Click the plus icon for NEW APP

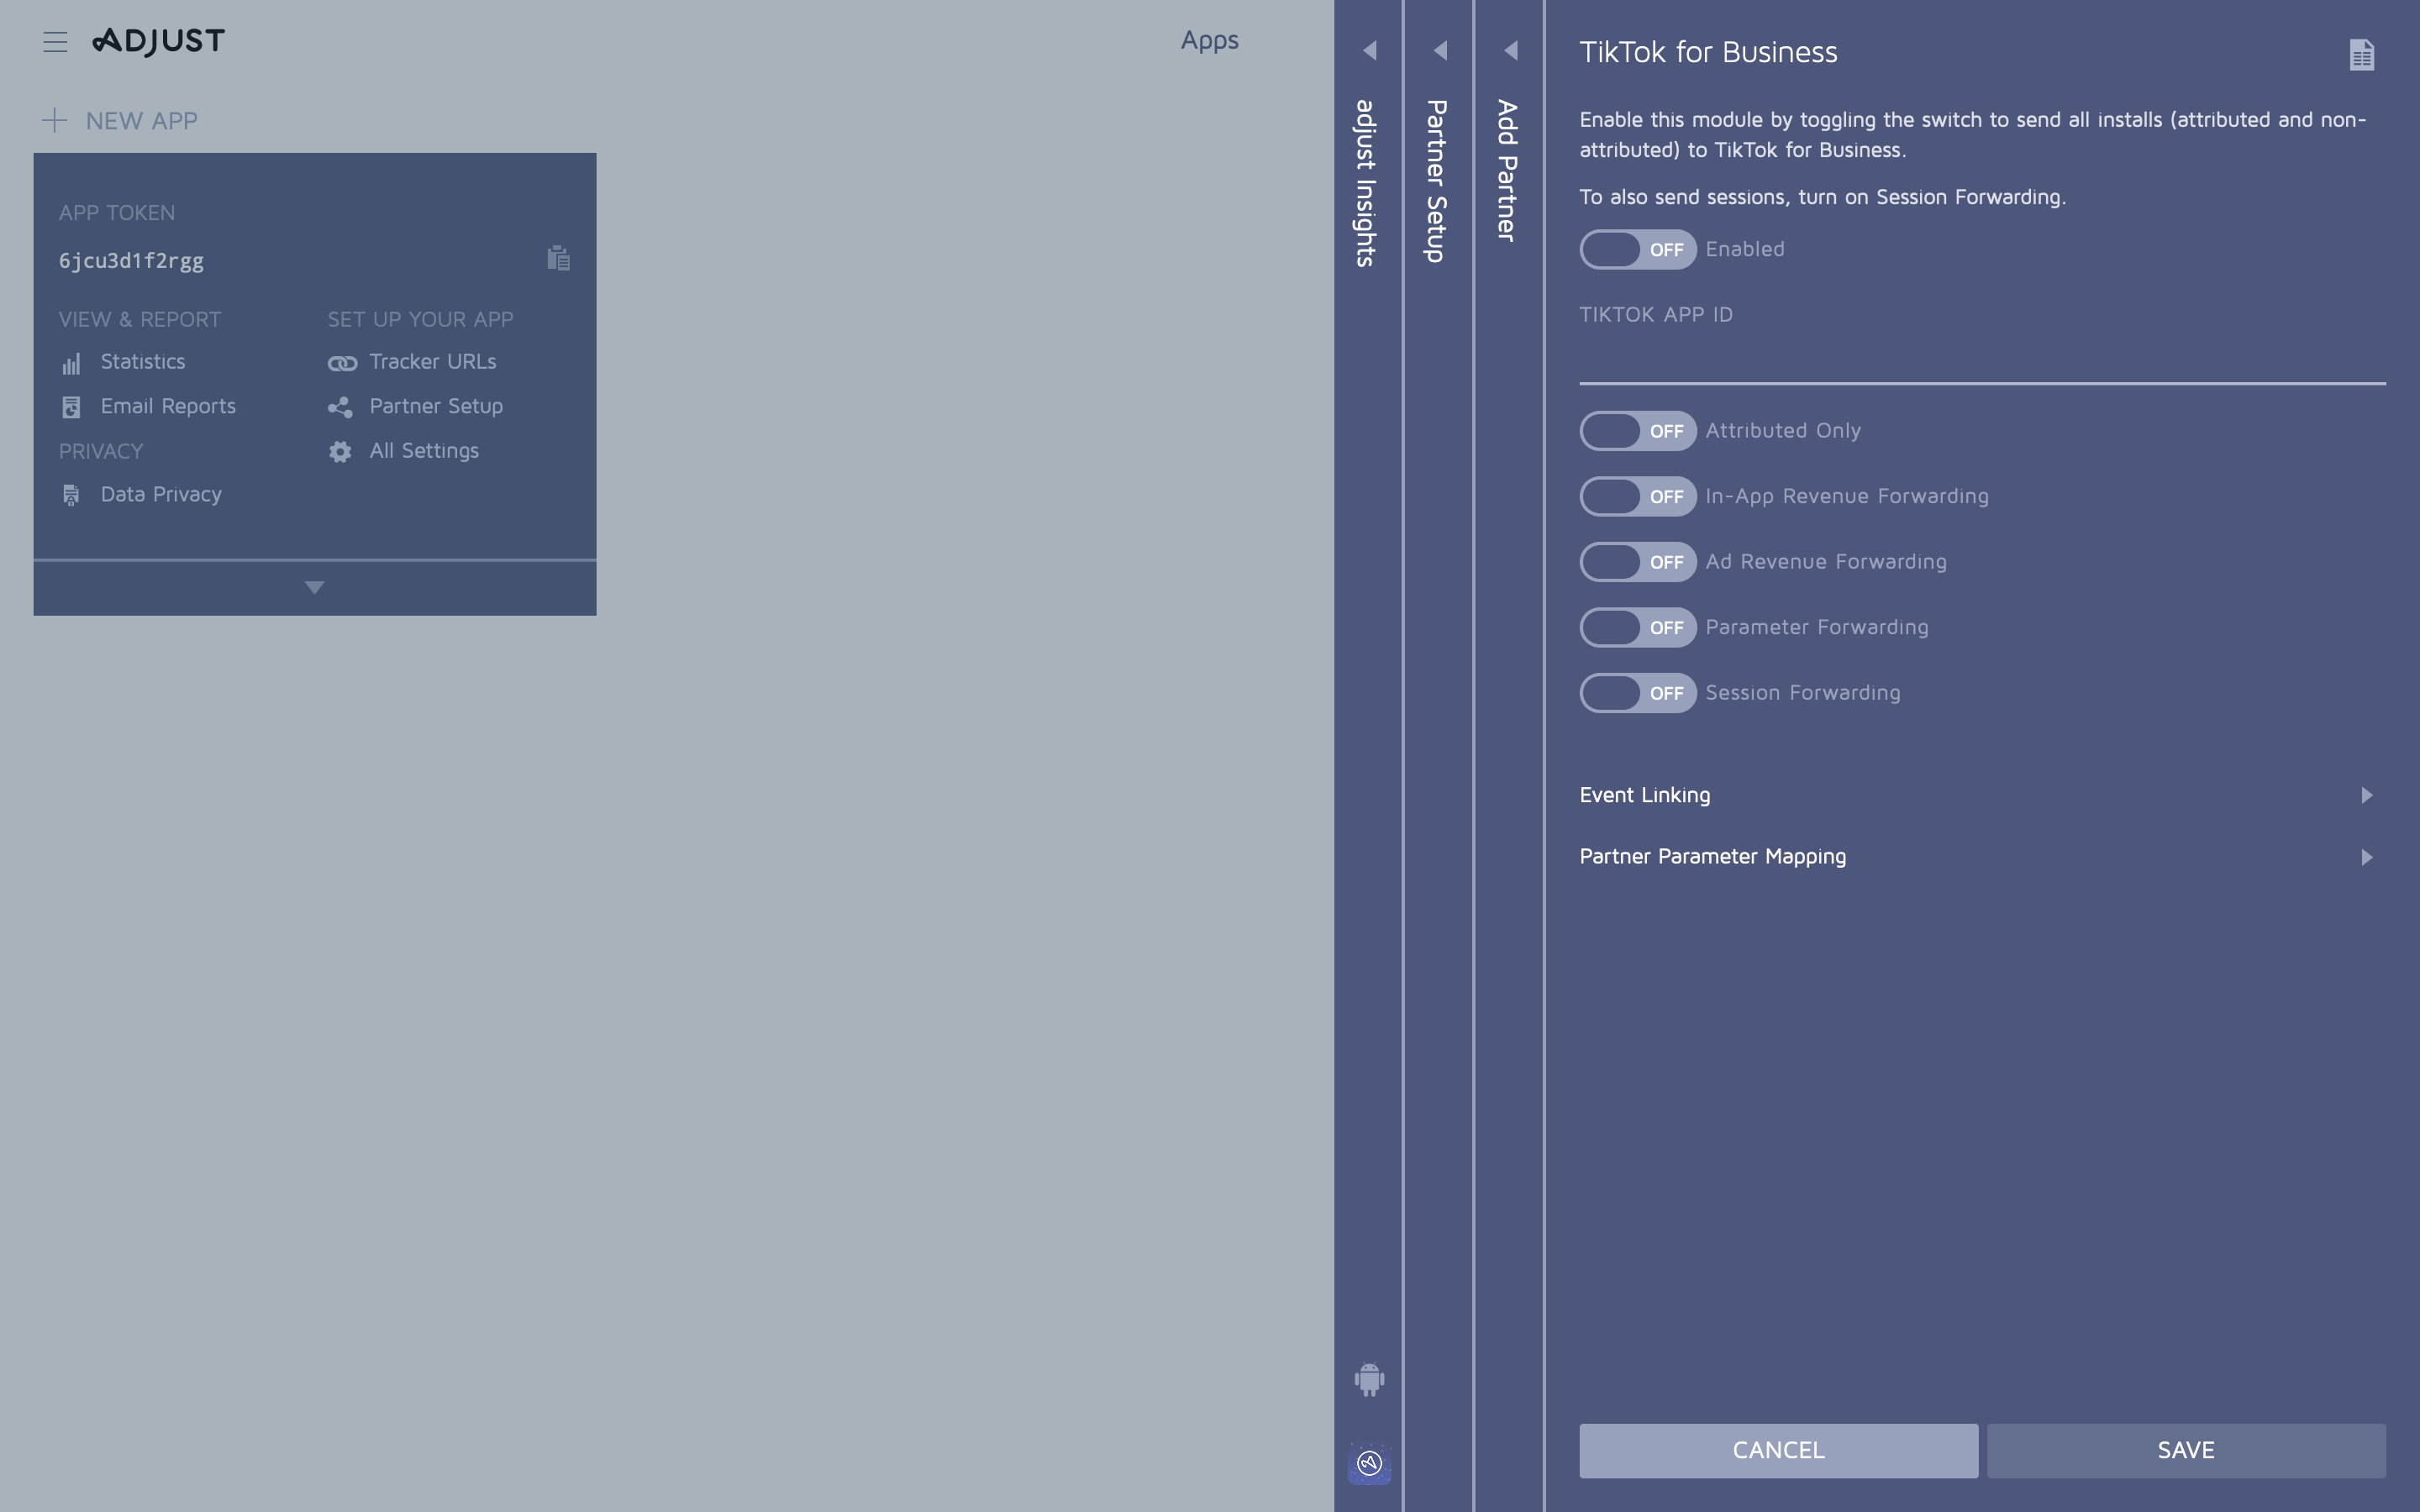click(54, 121)
